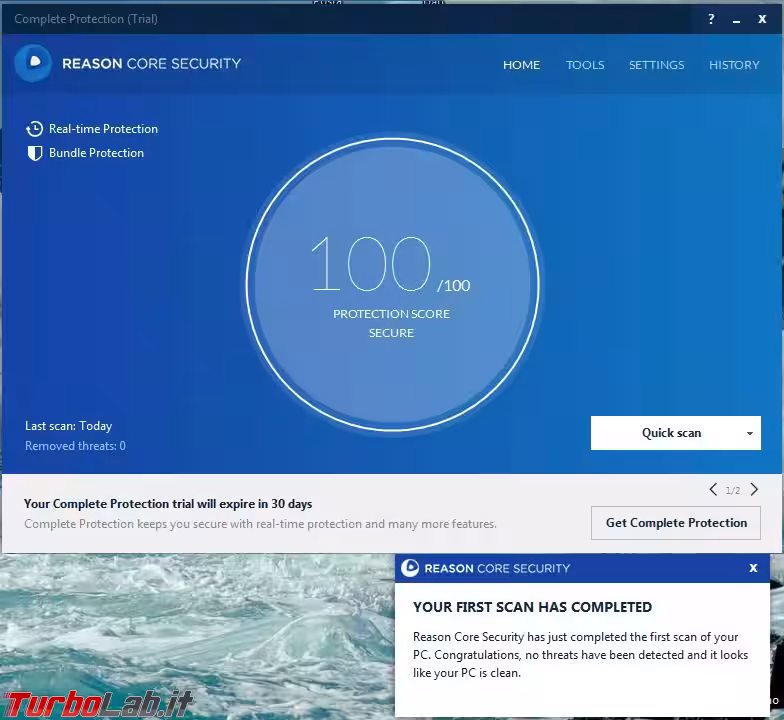The image size is (784, 720).
Task: Dismiss the first scan completed notification
Action: tap(753, 568)
